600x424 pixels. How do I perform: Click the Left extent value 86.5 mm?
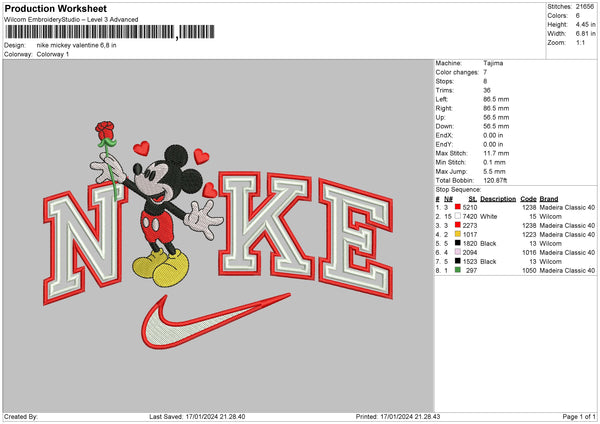(496, 99)
